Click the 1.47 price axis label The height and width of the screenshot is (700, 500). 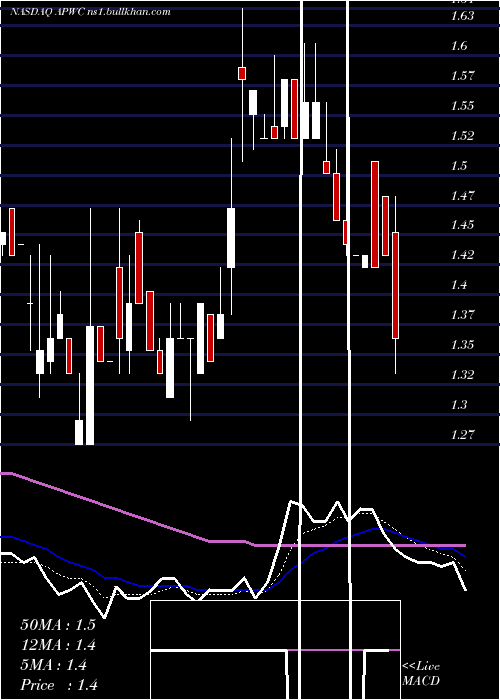point(462,196)
